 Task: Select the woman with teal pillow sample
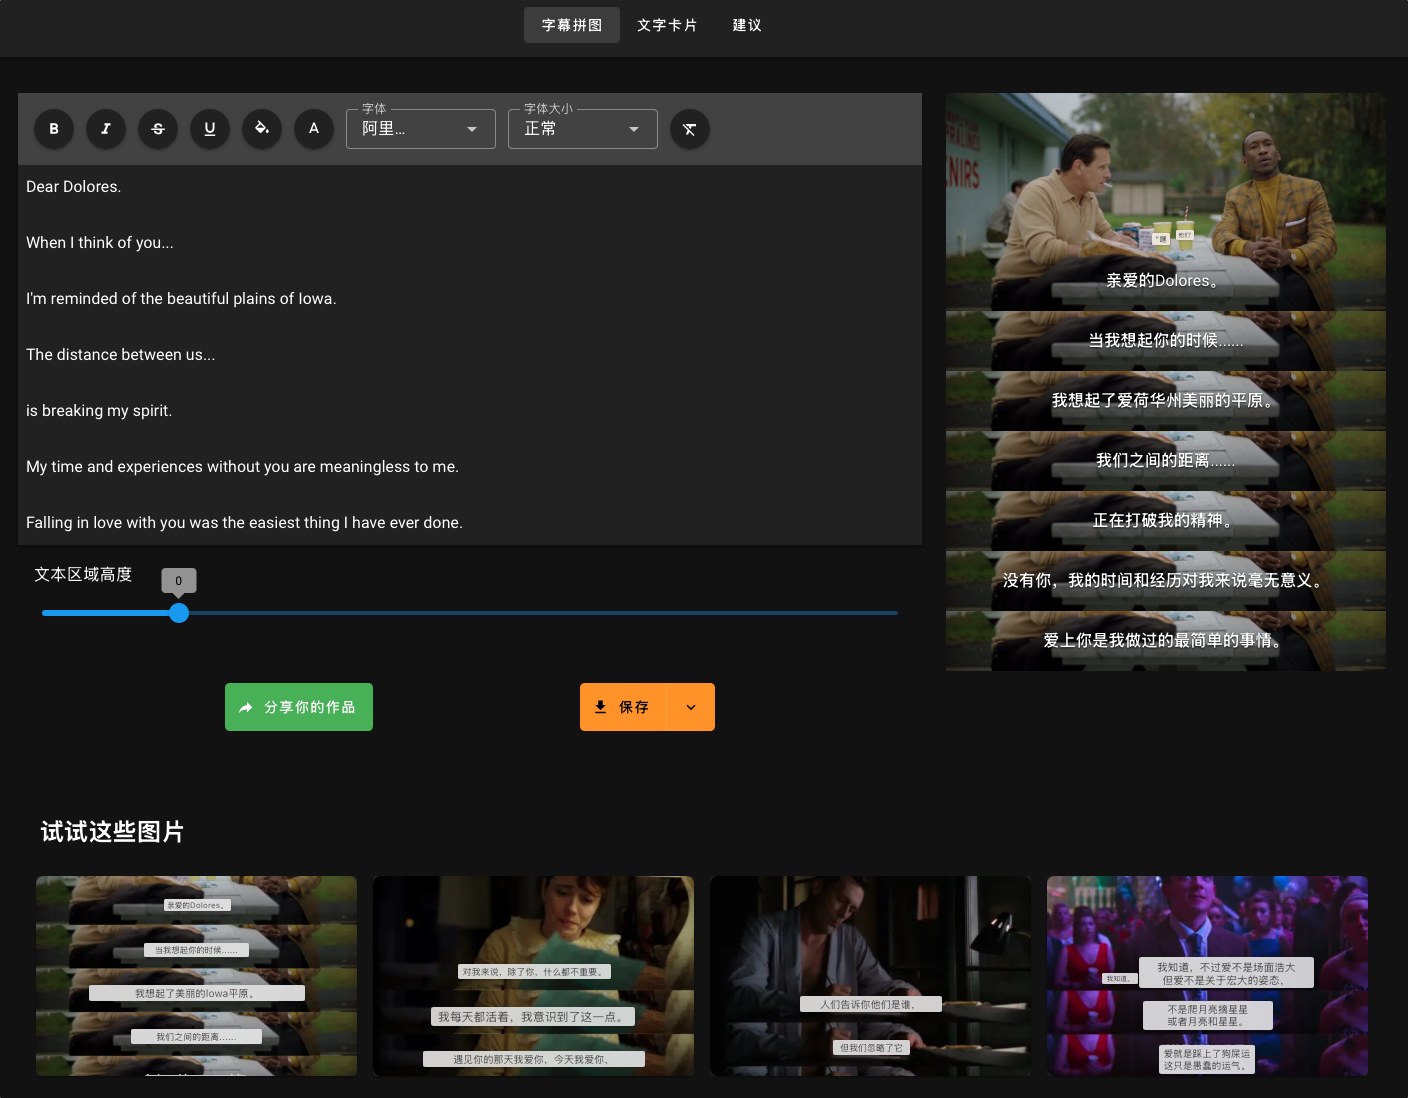(533, 976)
